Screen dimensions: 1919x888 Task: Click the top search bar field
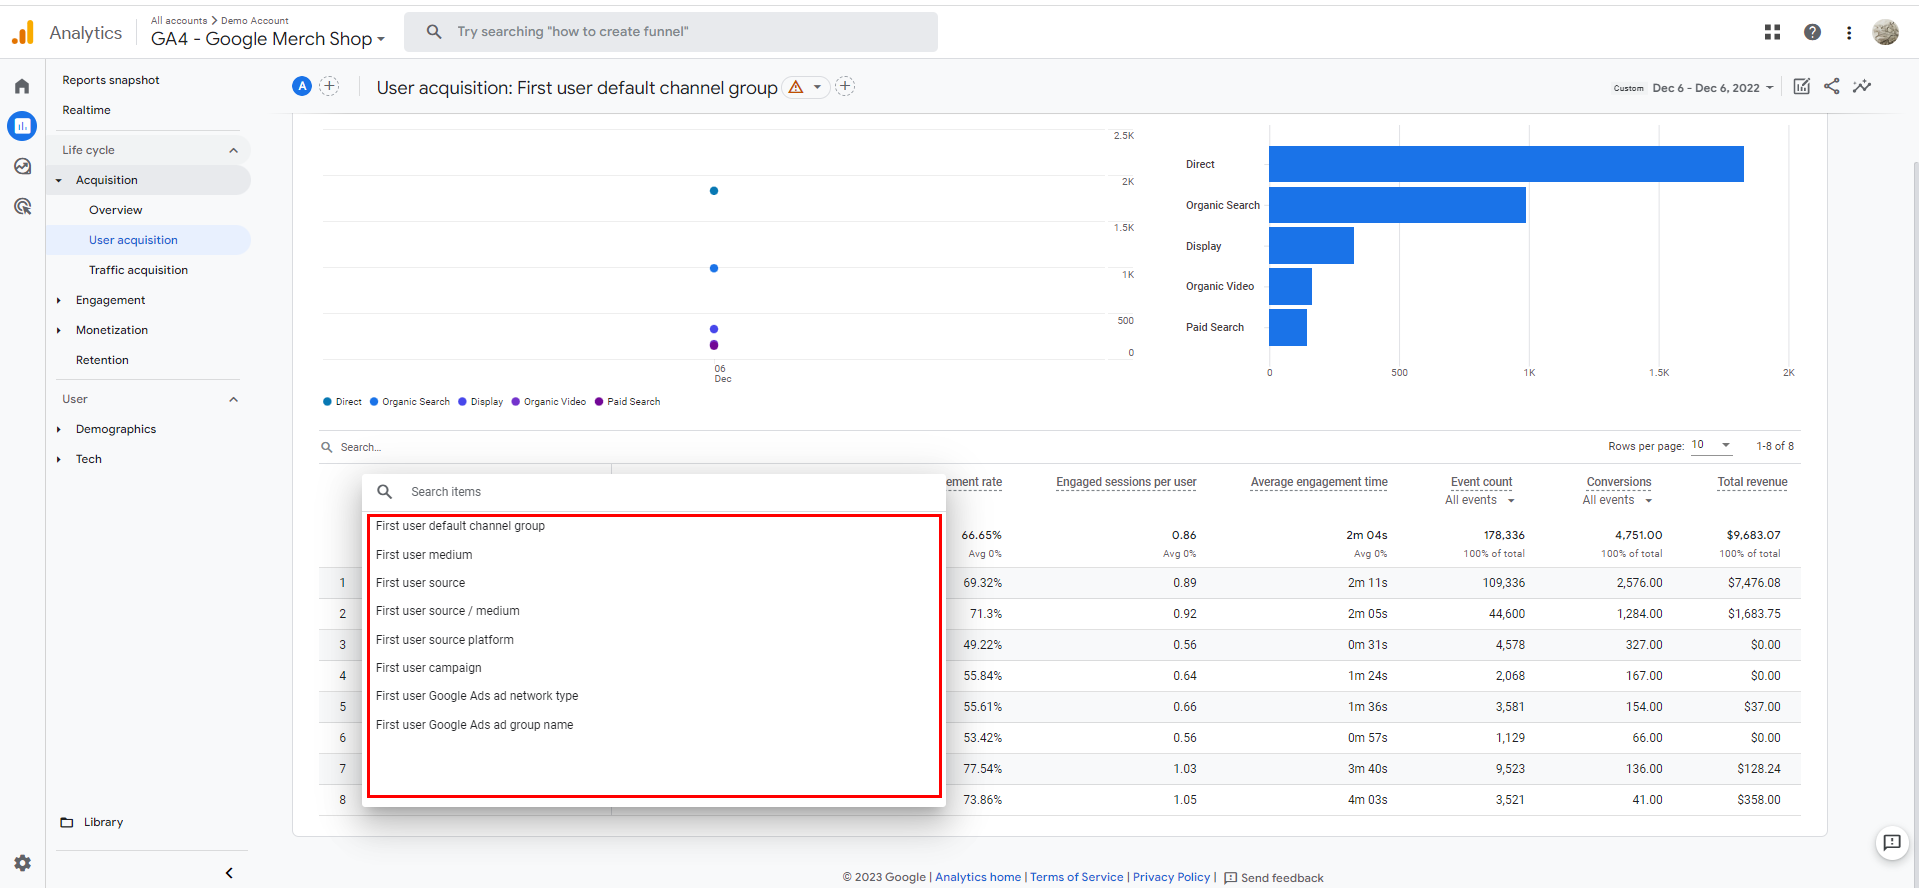point(671,32)
